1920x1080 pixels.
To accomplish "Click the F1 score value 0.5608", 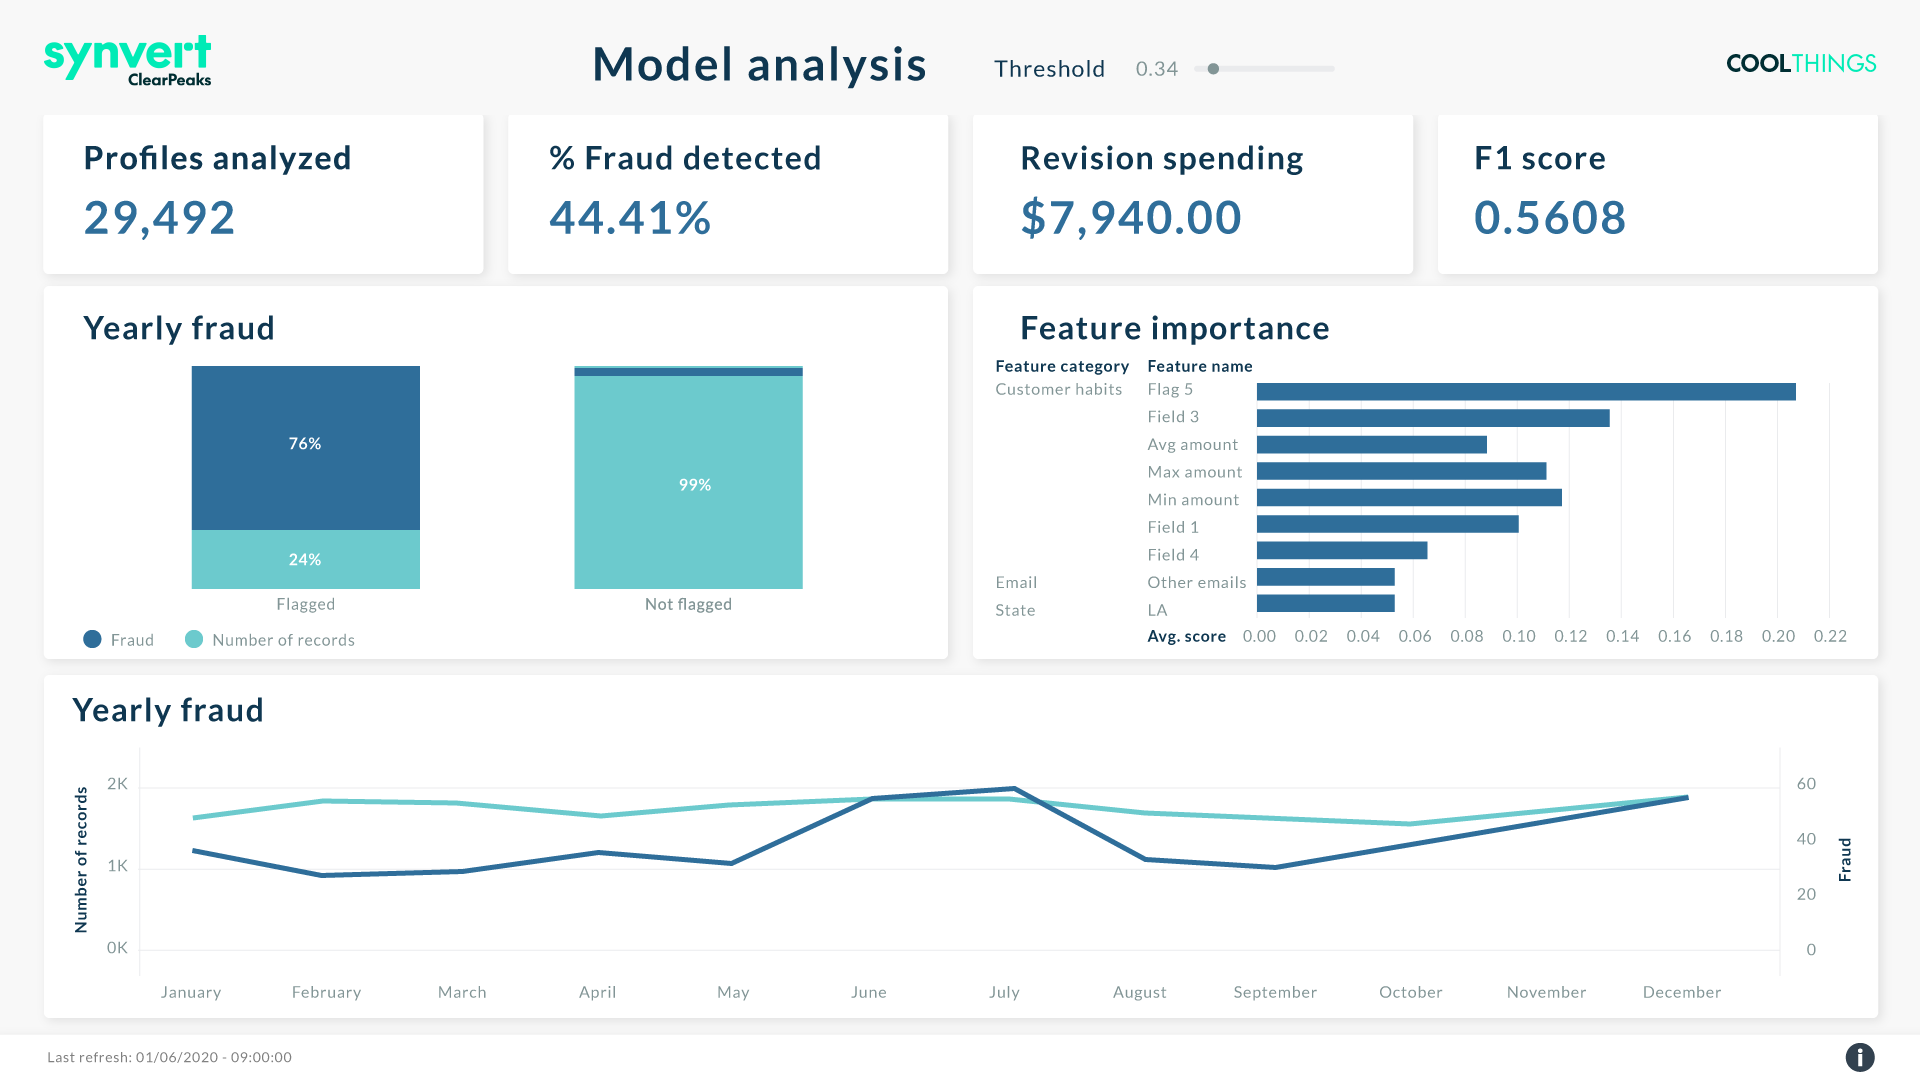I will point(1550,218).
